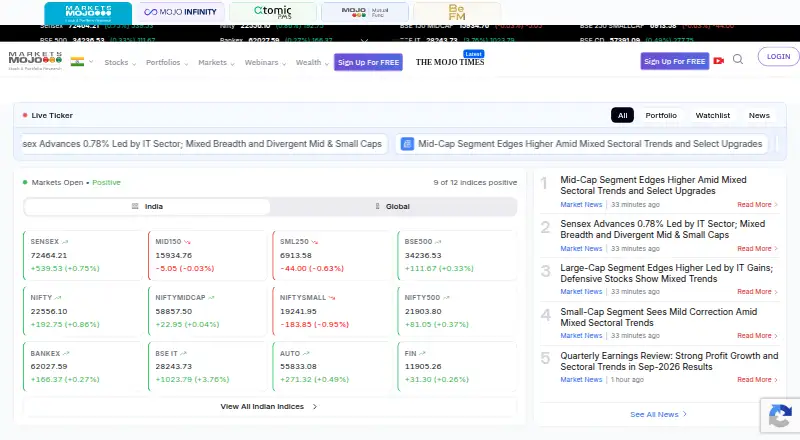
Task: Open the MarketsMojo logo in navbar
Action: click(x=35, y=61)
